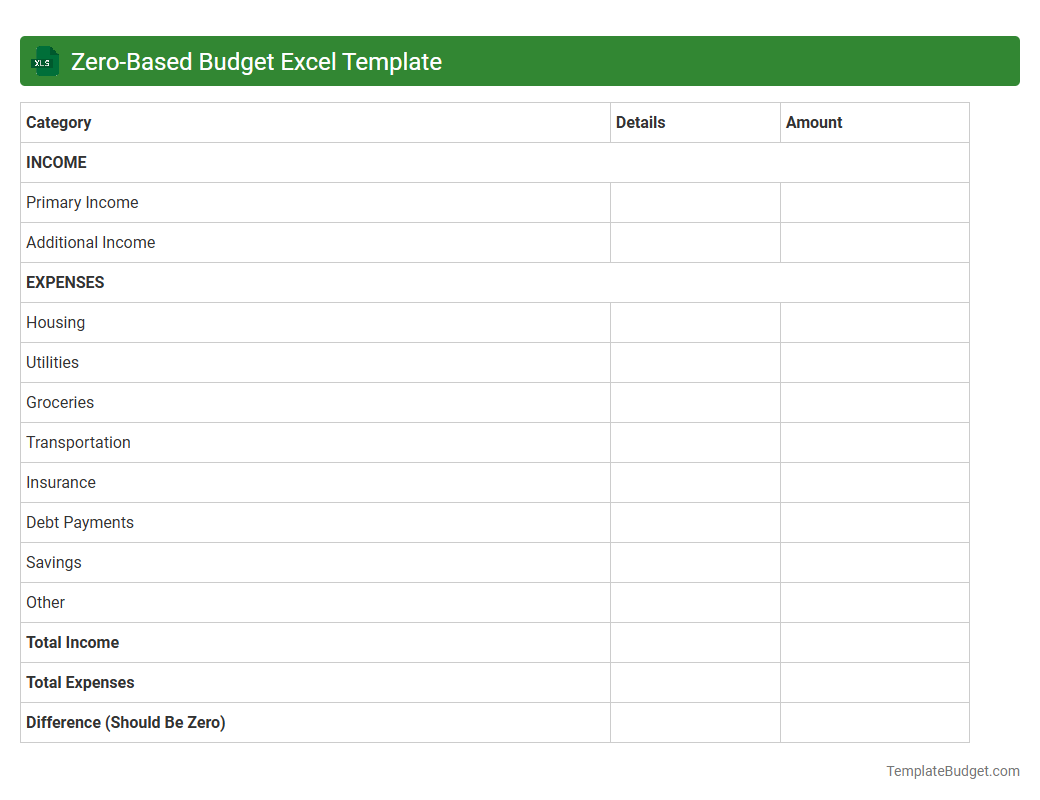Click the Transportation cell
The width and height of the screenshot is (1040, 800).
tap(78, 442)
